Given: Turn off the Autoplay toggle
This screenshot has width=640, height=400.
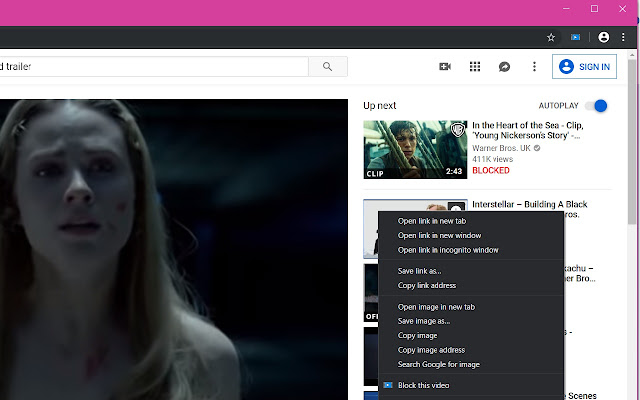Looking at the screenshot, I should (x=596, y=106).
